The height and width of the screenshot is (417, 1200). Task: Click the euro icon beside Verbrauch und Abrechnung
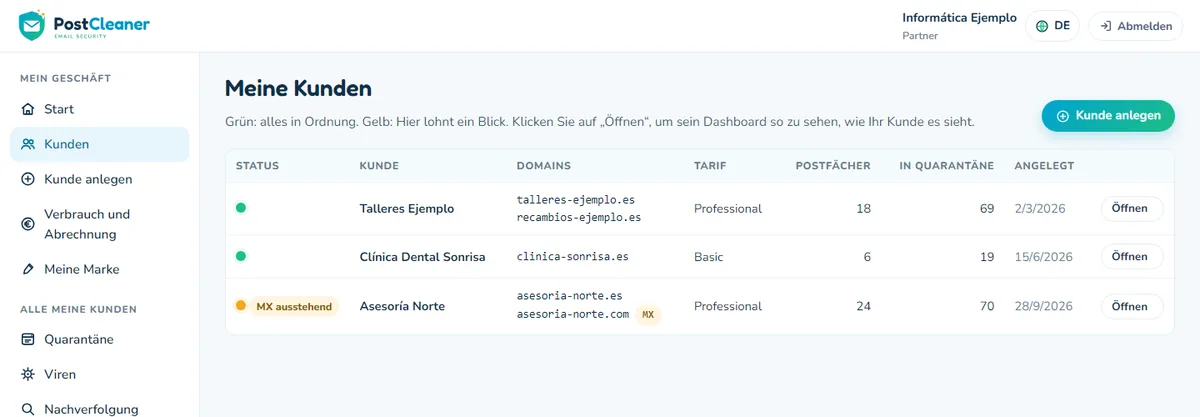28,224
